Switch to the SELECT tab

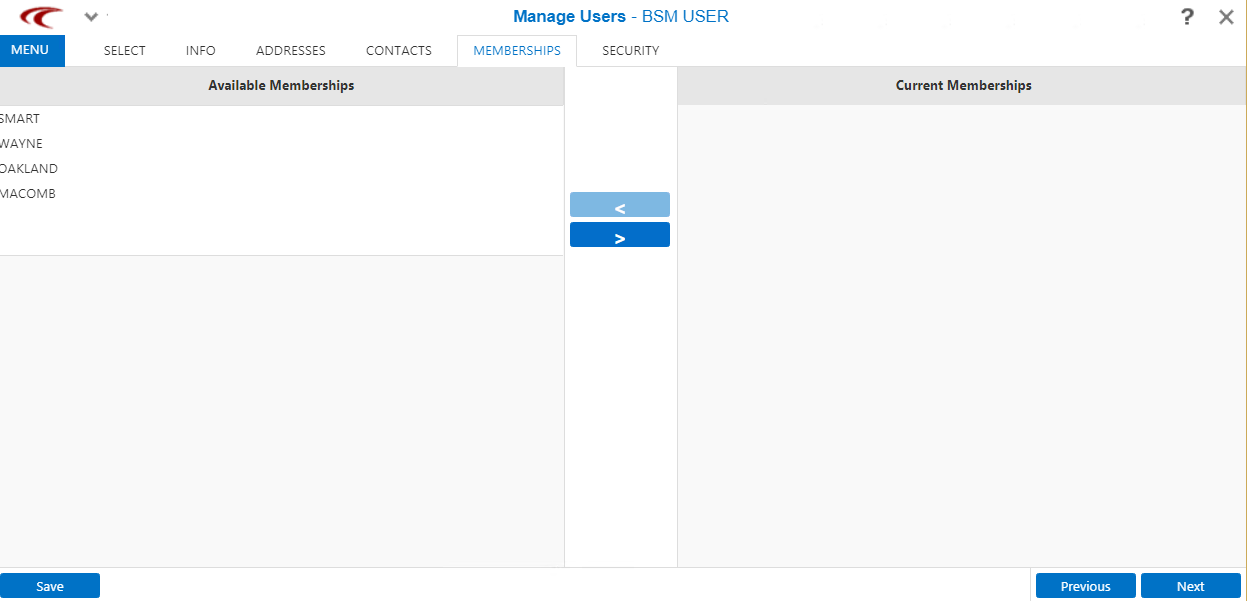(x=125, y=51)
